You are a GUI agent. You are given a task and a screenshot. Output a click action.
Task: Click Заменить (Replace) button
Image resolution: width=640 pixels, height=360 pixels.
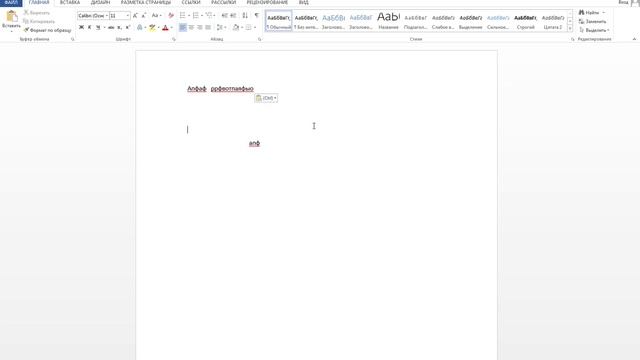(593, 21)
